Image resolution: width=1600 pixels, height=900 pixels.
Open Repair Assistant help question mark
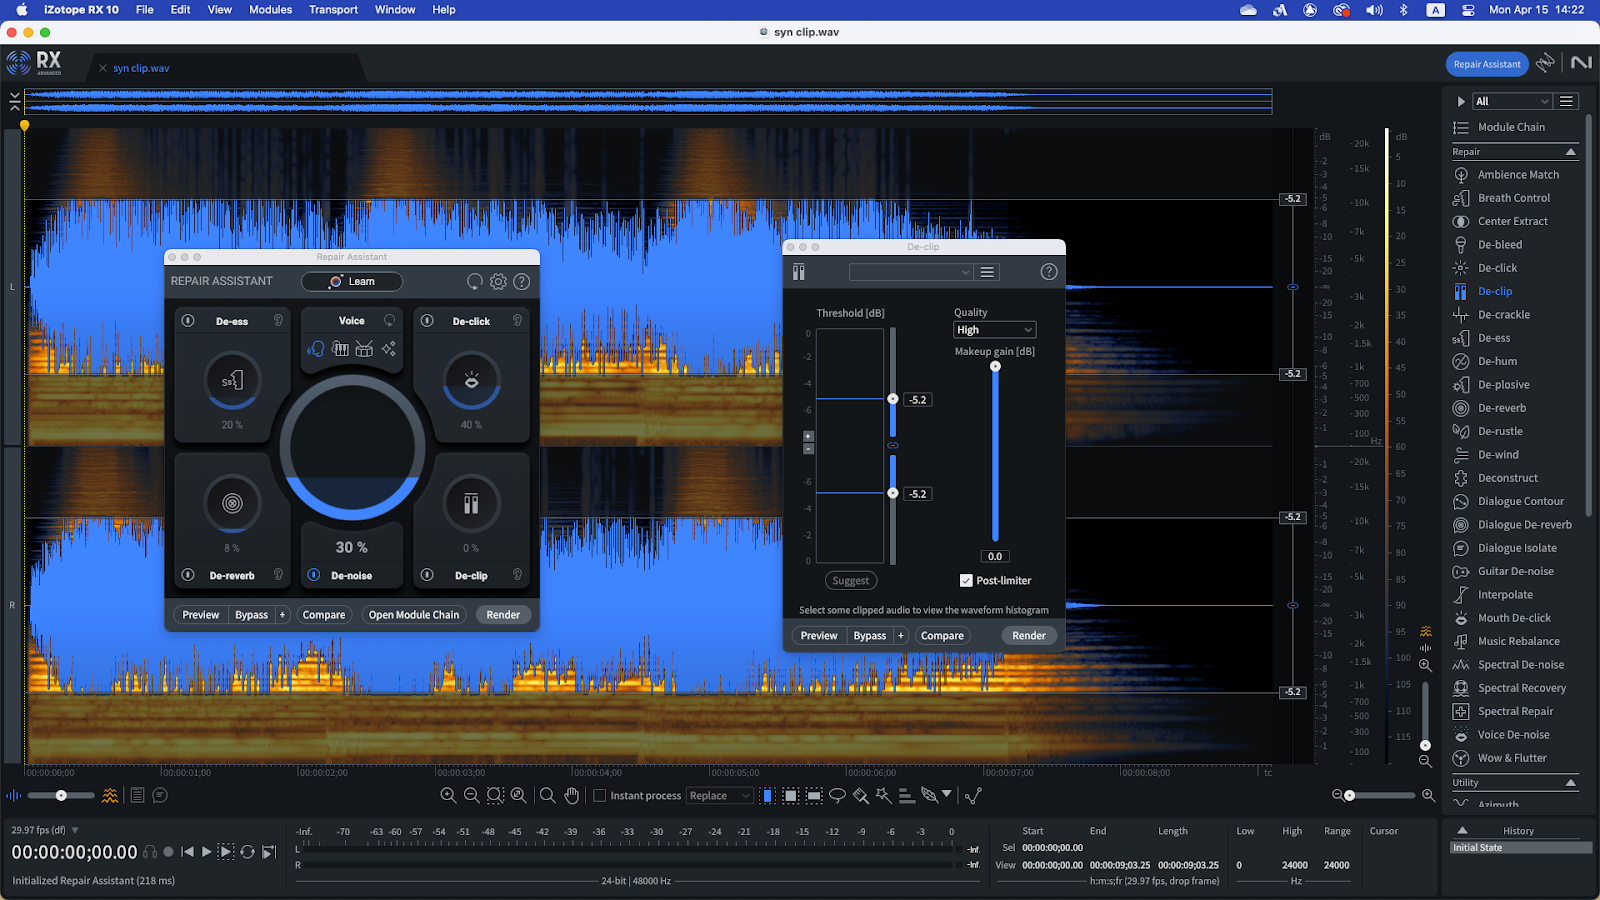pyautogui.click(x=521, y=282)
